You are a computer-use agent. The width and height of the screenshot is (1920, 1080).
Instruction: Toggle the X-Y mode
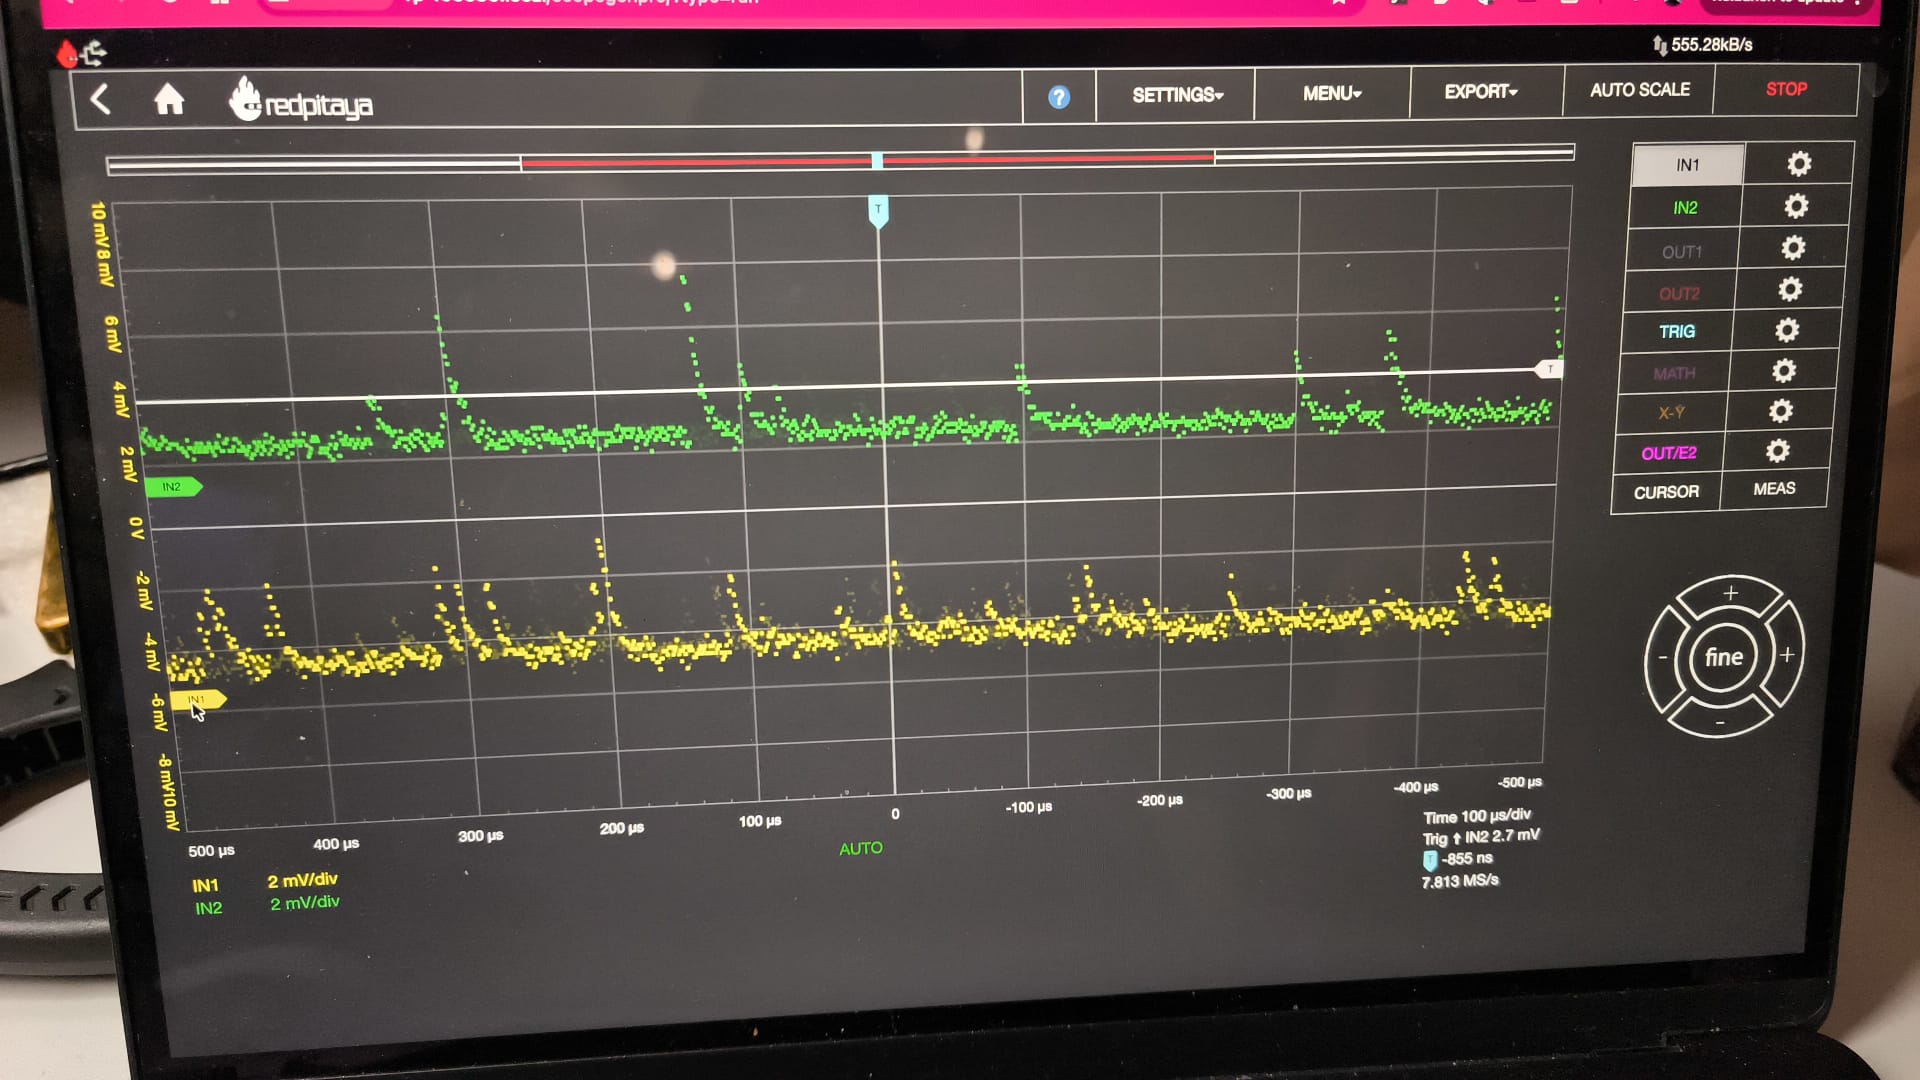point(1671,413)
